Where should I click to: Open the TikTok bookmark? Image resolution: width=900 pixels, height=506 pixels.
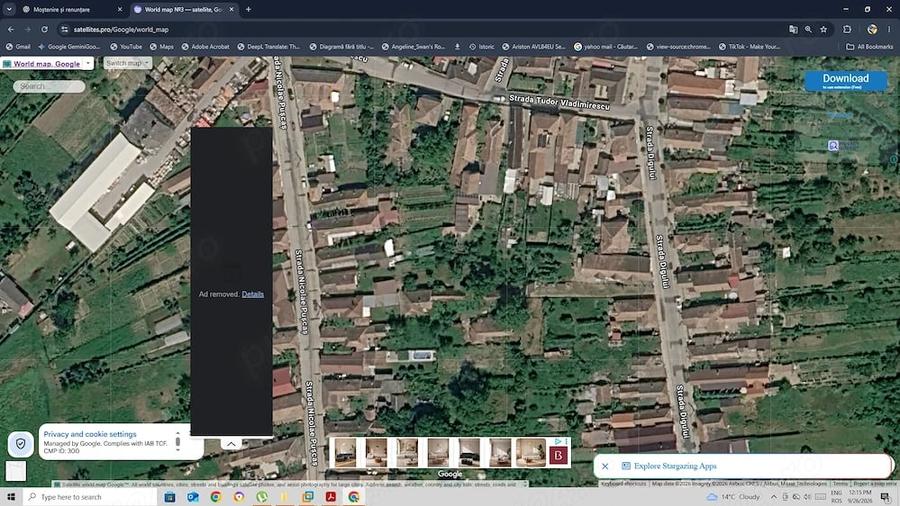pos(750,46)
